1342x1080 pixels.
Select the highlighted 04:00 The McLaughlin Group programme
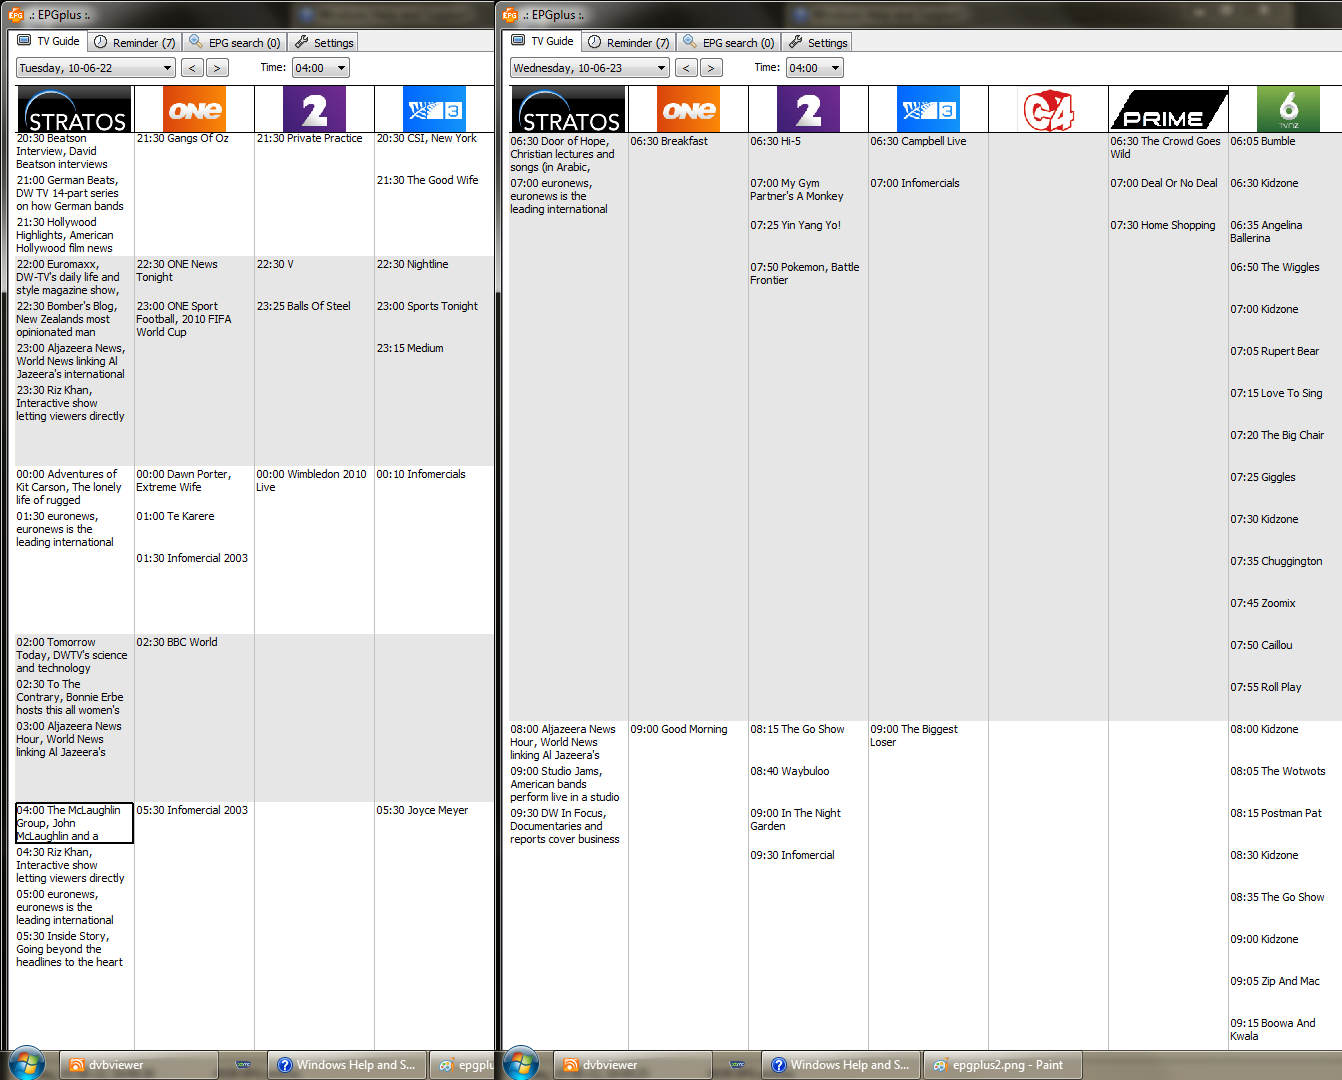(x=74, y=823)
